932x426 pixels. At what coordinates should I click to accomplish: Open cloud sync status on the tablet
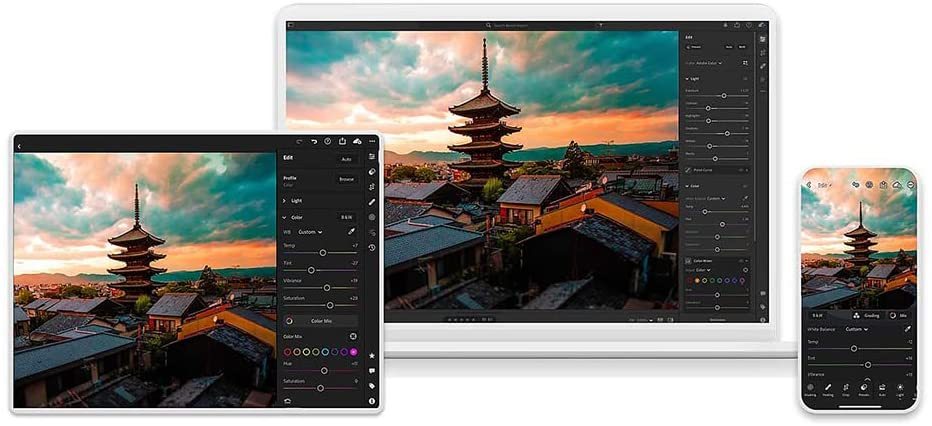pos(357,143)
